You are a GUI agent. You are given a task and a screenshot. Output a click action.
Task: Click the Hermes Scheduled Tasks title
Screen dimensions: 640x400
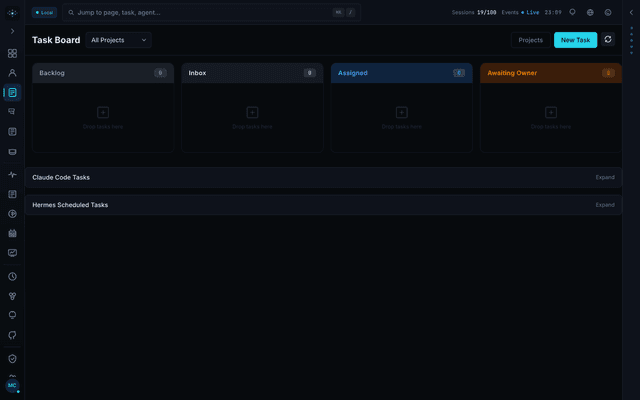(70, 205)
